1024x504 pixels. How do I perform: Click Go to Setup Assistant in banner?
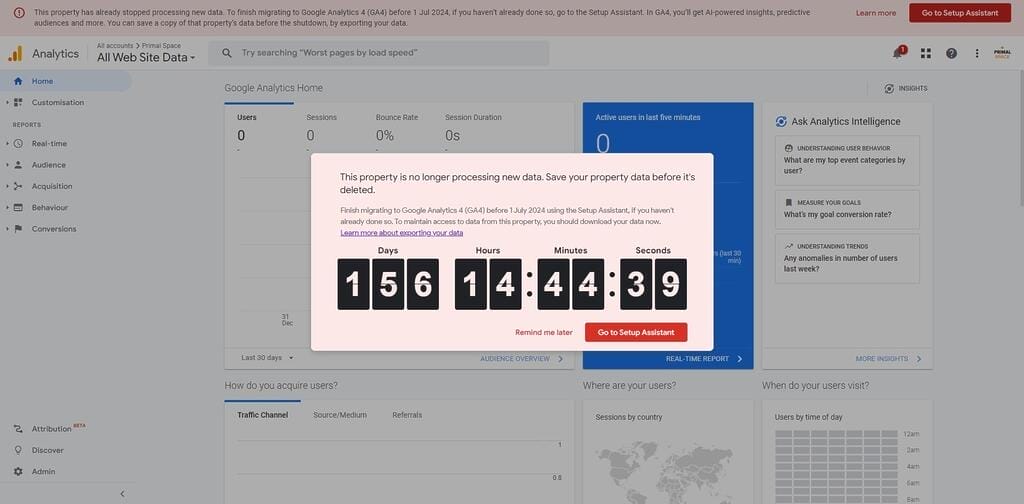pyautogui.click(x=959, y=13)
